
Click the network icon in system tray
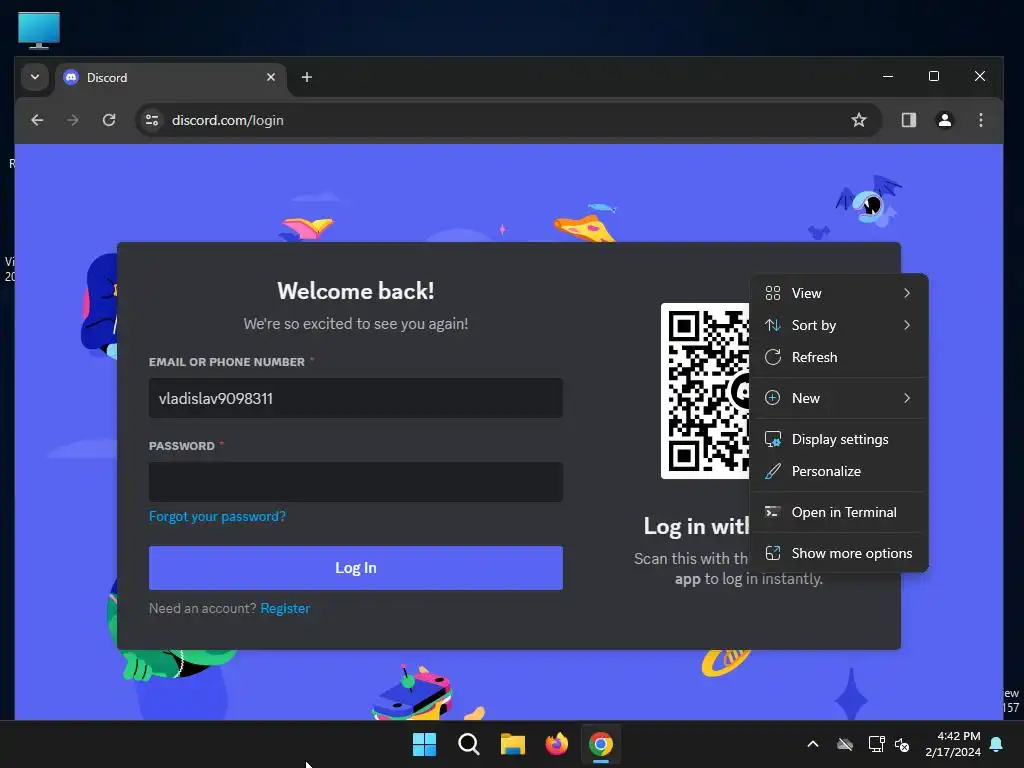tap(876, 744)
